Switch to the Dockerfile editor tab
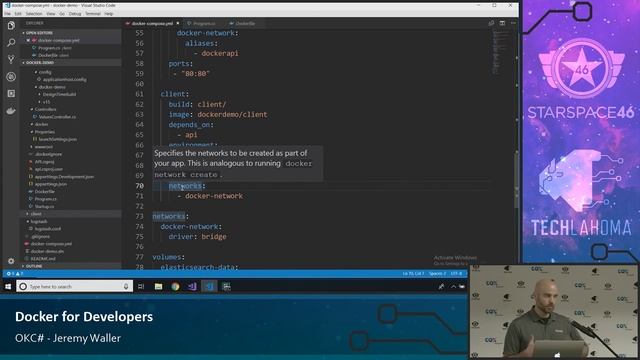This screenshot has width=640, height=360. click(244, 23)
